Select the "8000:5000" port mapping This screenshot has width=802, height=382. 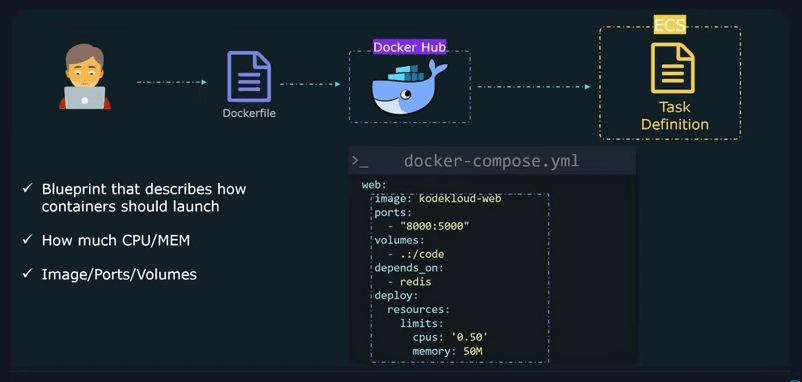[435, 226]
